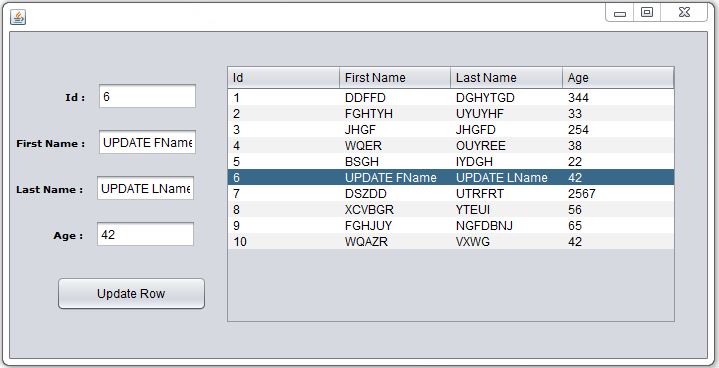This screenshot has width=719, height=368.
Task: Select the table cell IYDGH
Action: click(x=506, y=162)
